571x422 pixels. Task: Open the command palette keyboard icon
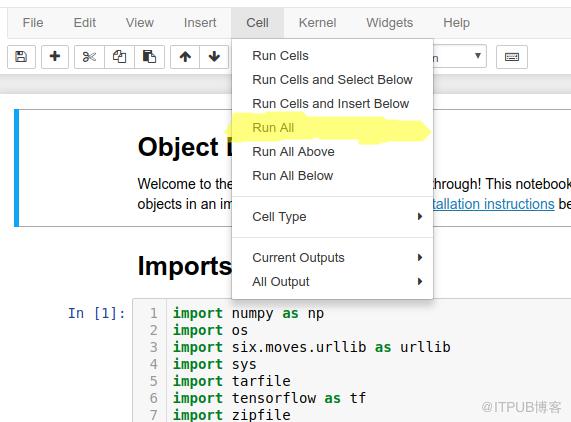(x=512, y=57)
